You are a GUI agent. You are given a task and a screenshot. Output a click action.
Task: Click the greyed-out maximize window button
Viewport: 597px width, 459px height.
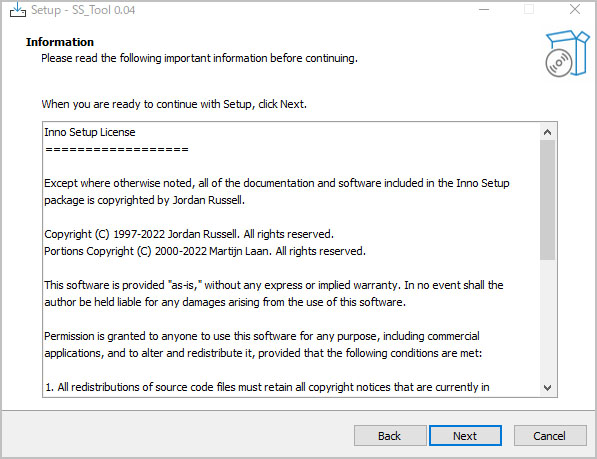click(x=529, y=10)
